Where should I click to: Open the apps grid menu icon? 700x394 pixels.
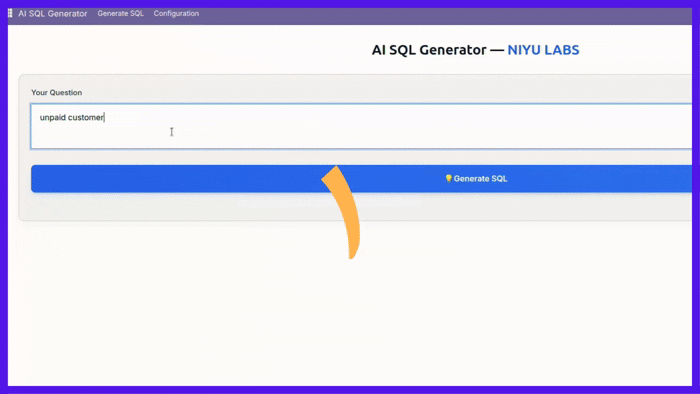(x=10, y=13)
